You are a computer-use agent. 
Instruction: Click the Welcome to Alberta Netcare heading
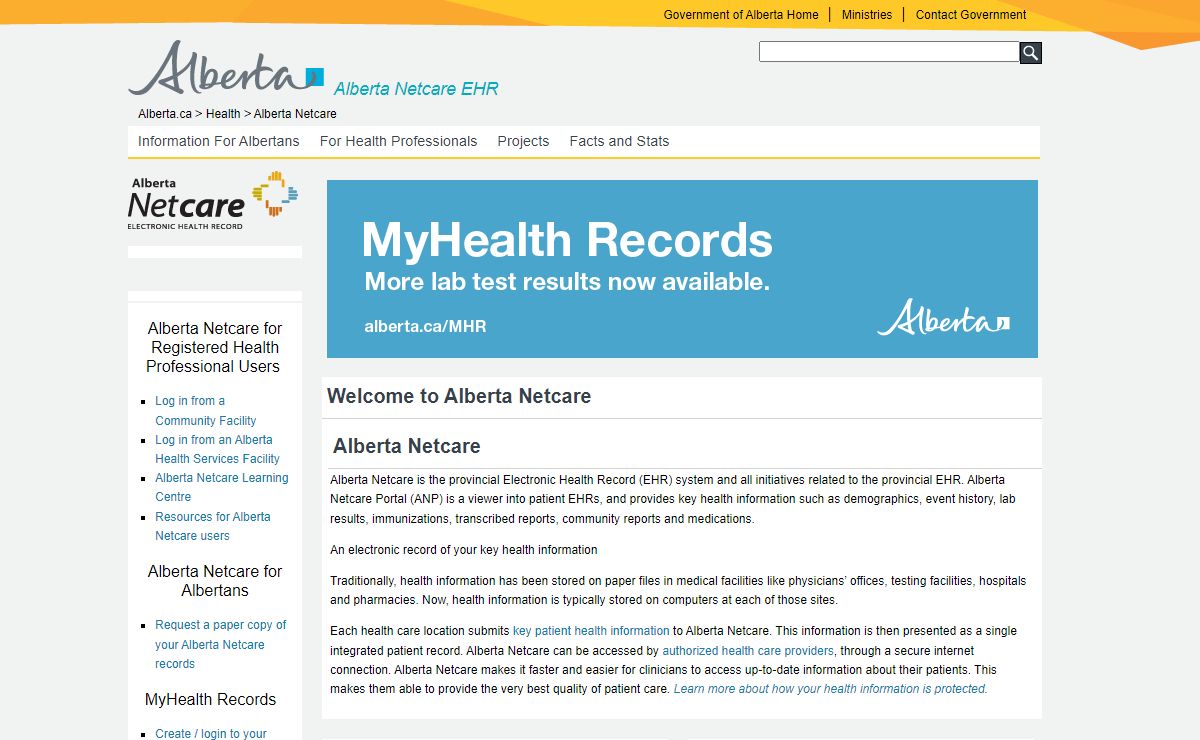(x=459, y=396)
